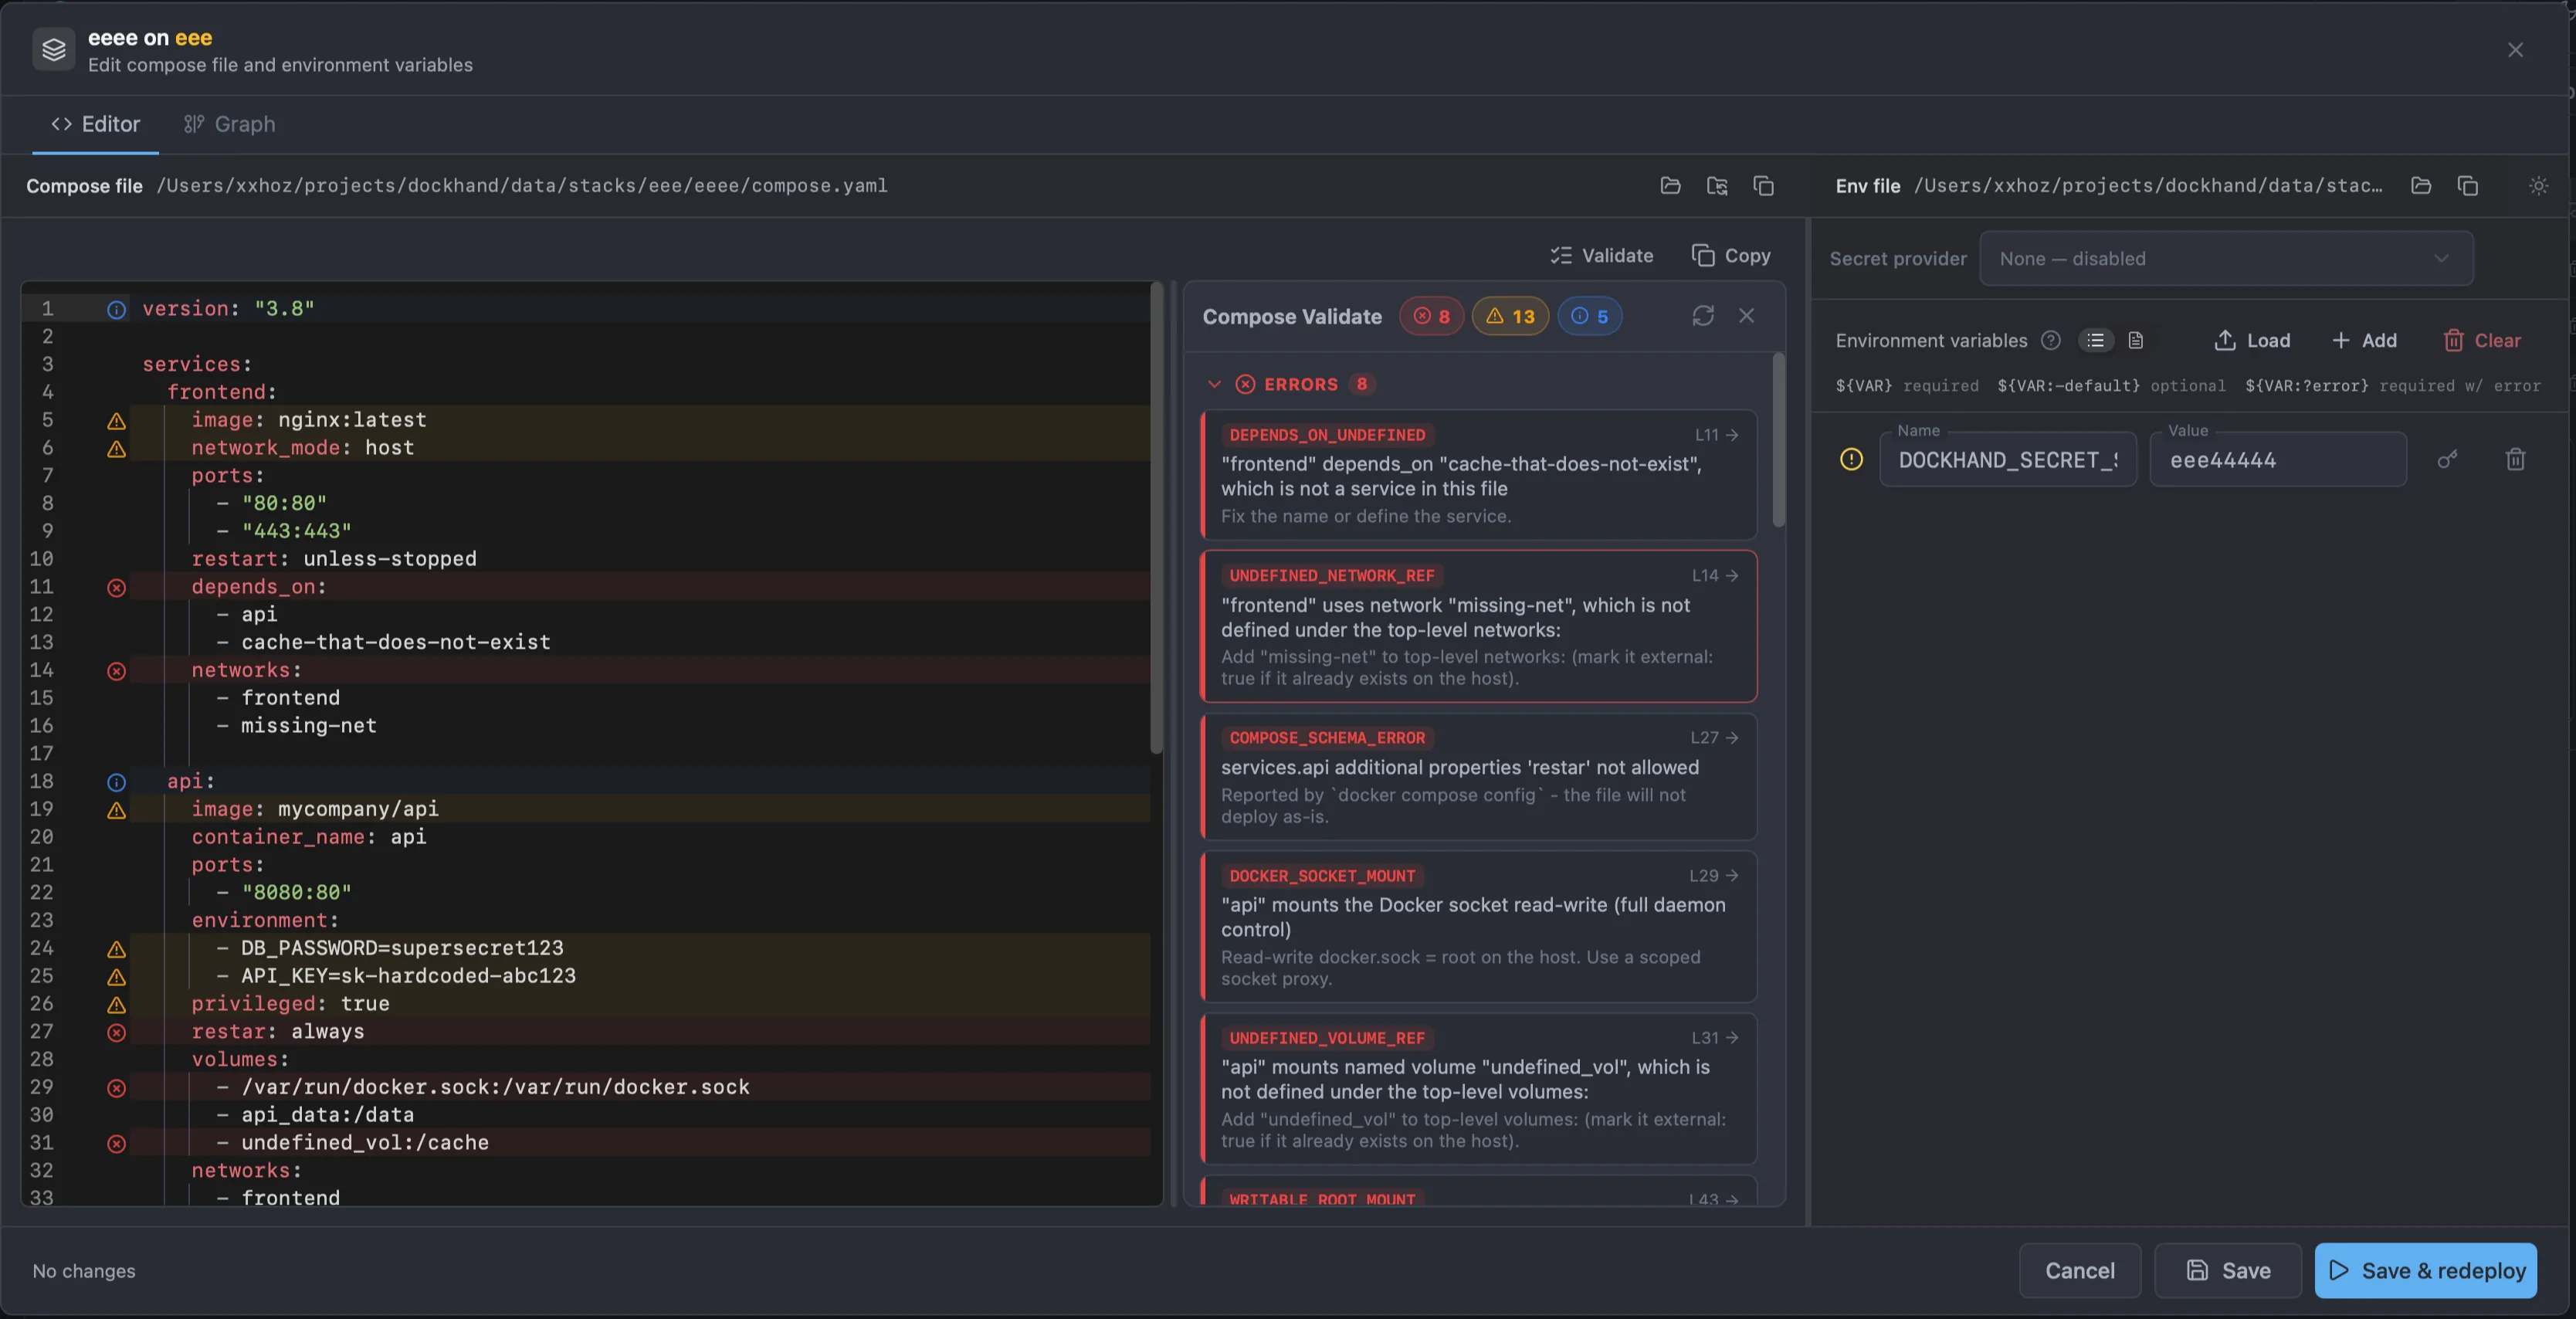This screenshot has height=1319, width=2576.
Task: Click the error gutter icon on line 14
Action: [x=117, y=671]
